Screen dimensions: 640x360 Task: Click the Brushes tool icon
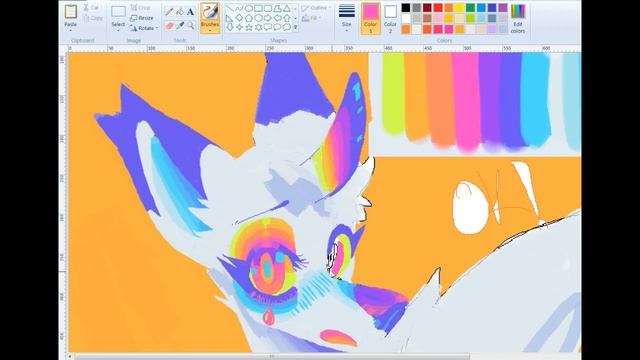click(210, 12)
